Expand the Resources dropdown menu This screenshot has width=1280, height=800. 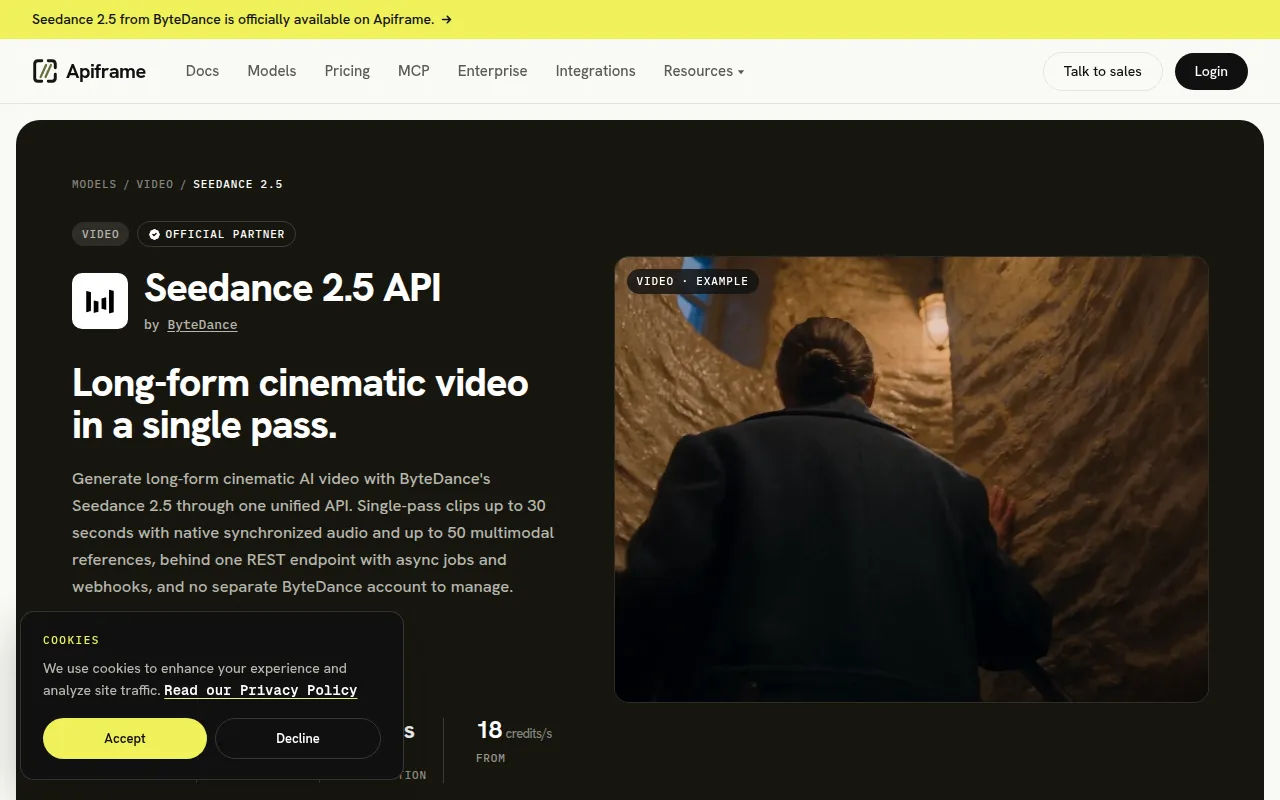tap(704, 71)
